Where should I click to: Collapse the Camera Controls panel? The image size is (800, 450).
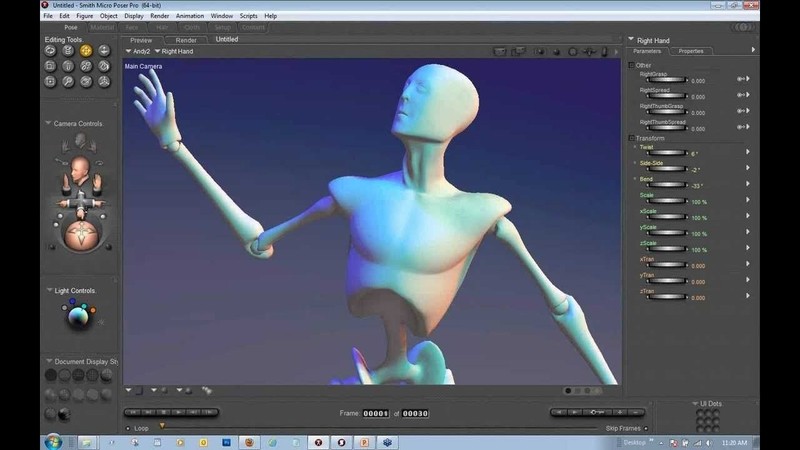click(48, 124)
